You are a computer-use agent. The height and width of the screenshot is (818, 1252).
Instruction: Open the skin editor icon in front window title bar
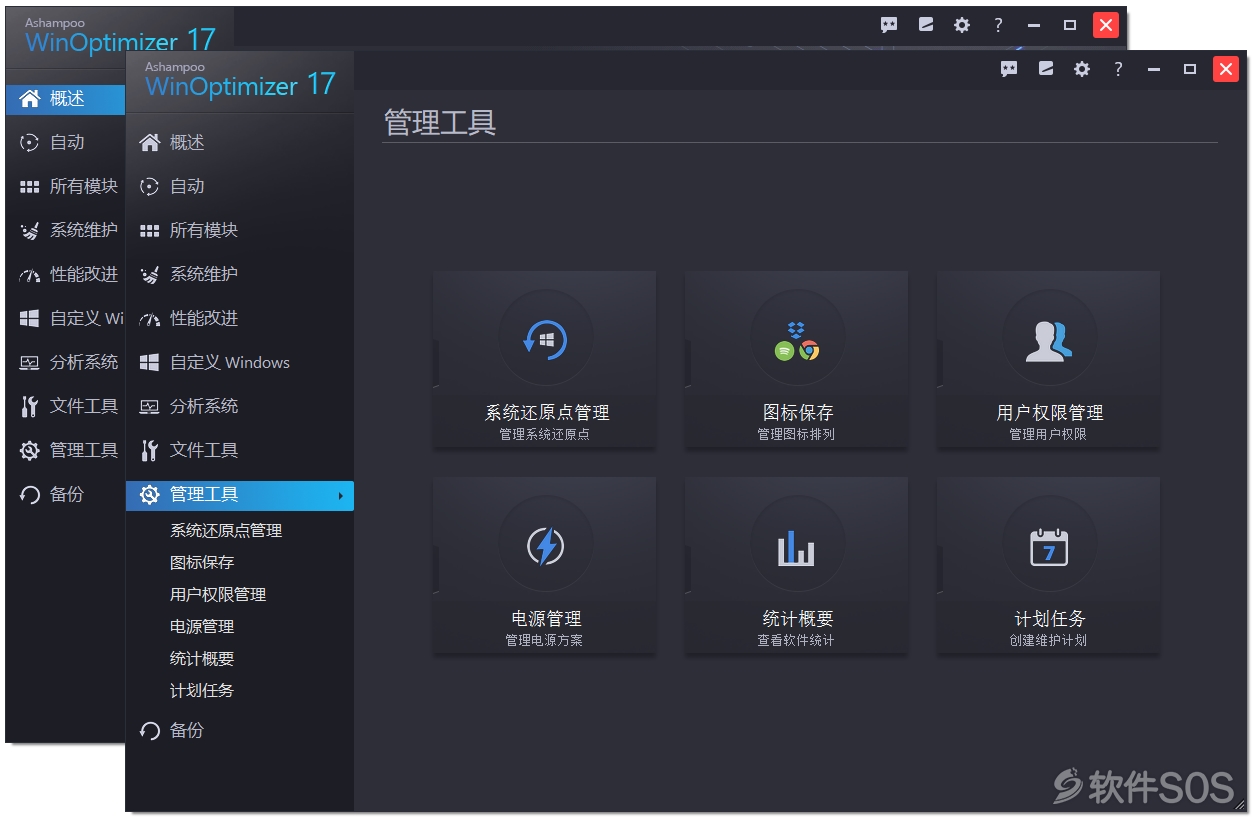tap(1046, 69)
